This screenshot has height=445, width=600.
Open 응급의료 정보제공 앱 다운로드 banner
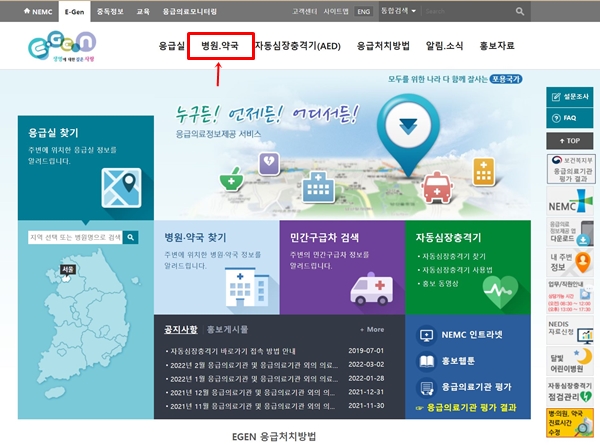click(x=570, y=232)
